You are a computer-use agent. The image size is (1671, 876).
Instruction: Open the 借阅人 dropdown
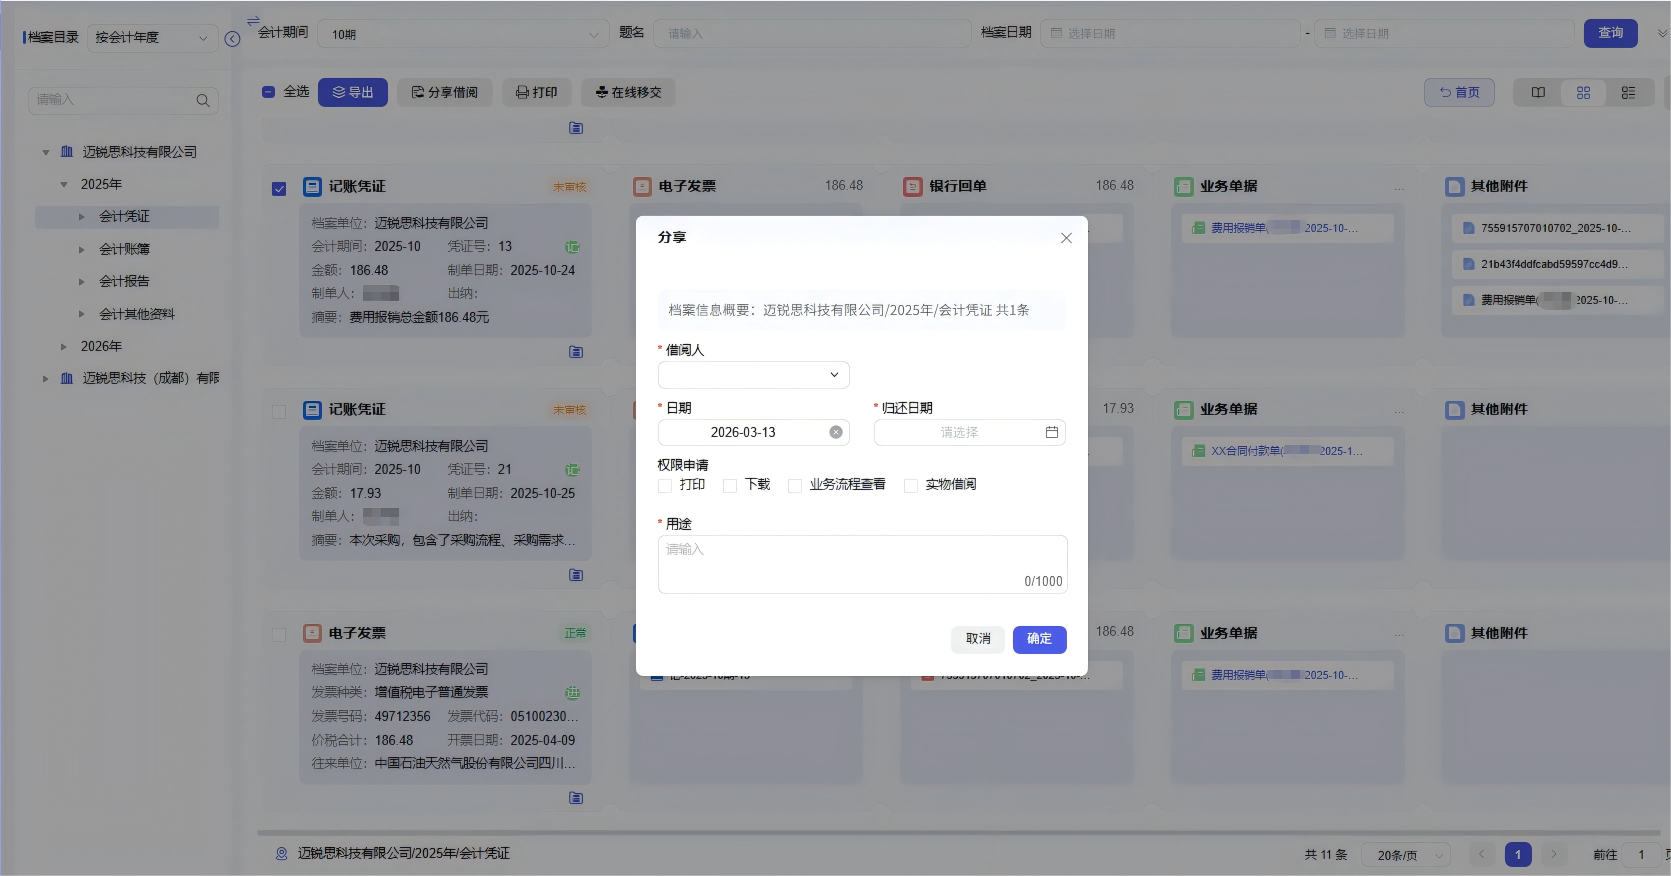coord(753,375)
